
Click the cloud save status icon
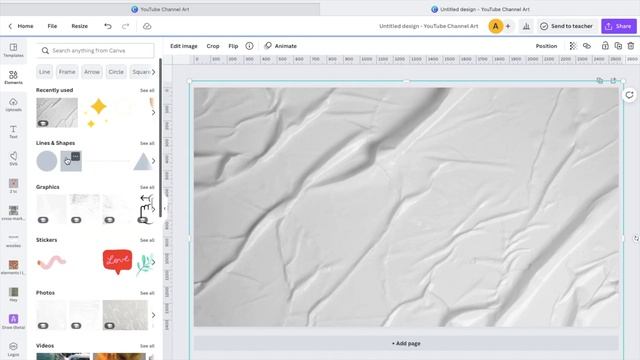[x=147, y=26]
